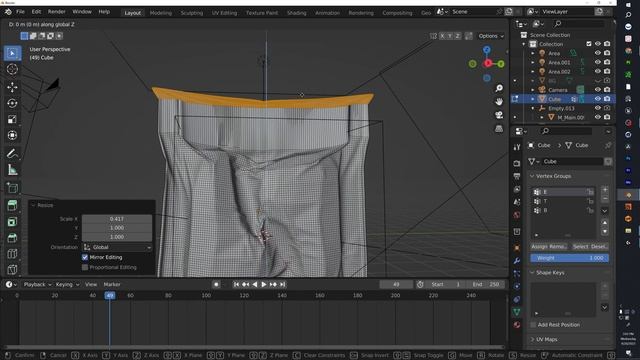
Task: Open the Marker menu in timeline
Action: (x=112, y=284)
